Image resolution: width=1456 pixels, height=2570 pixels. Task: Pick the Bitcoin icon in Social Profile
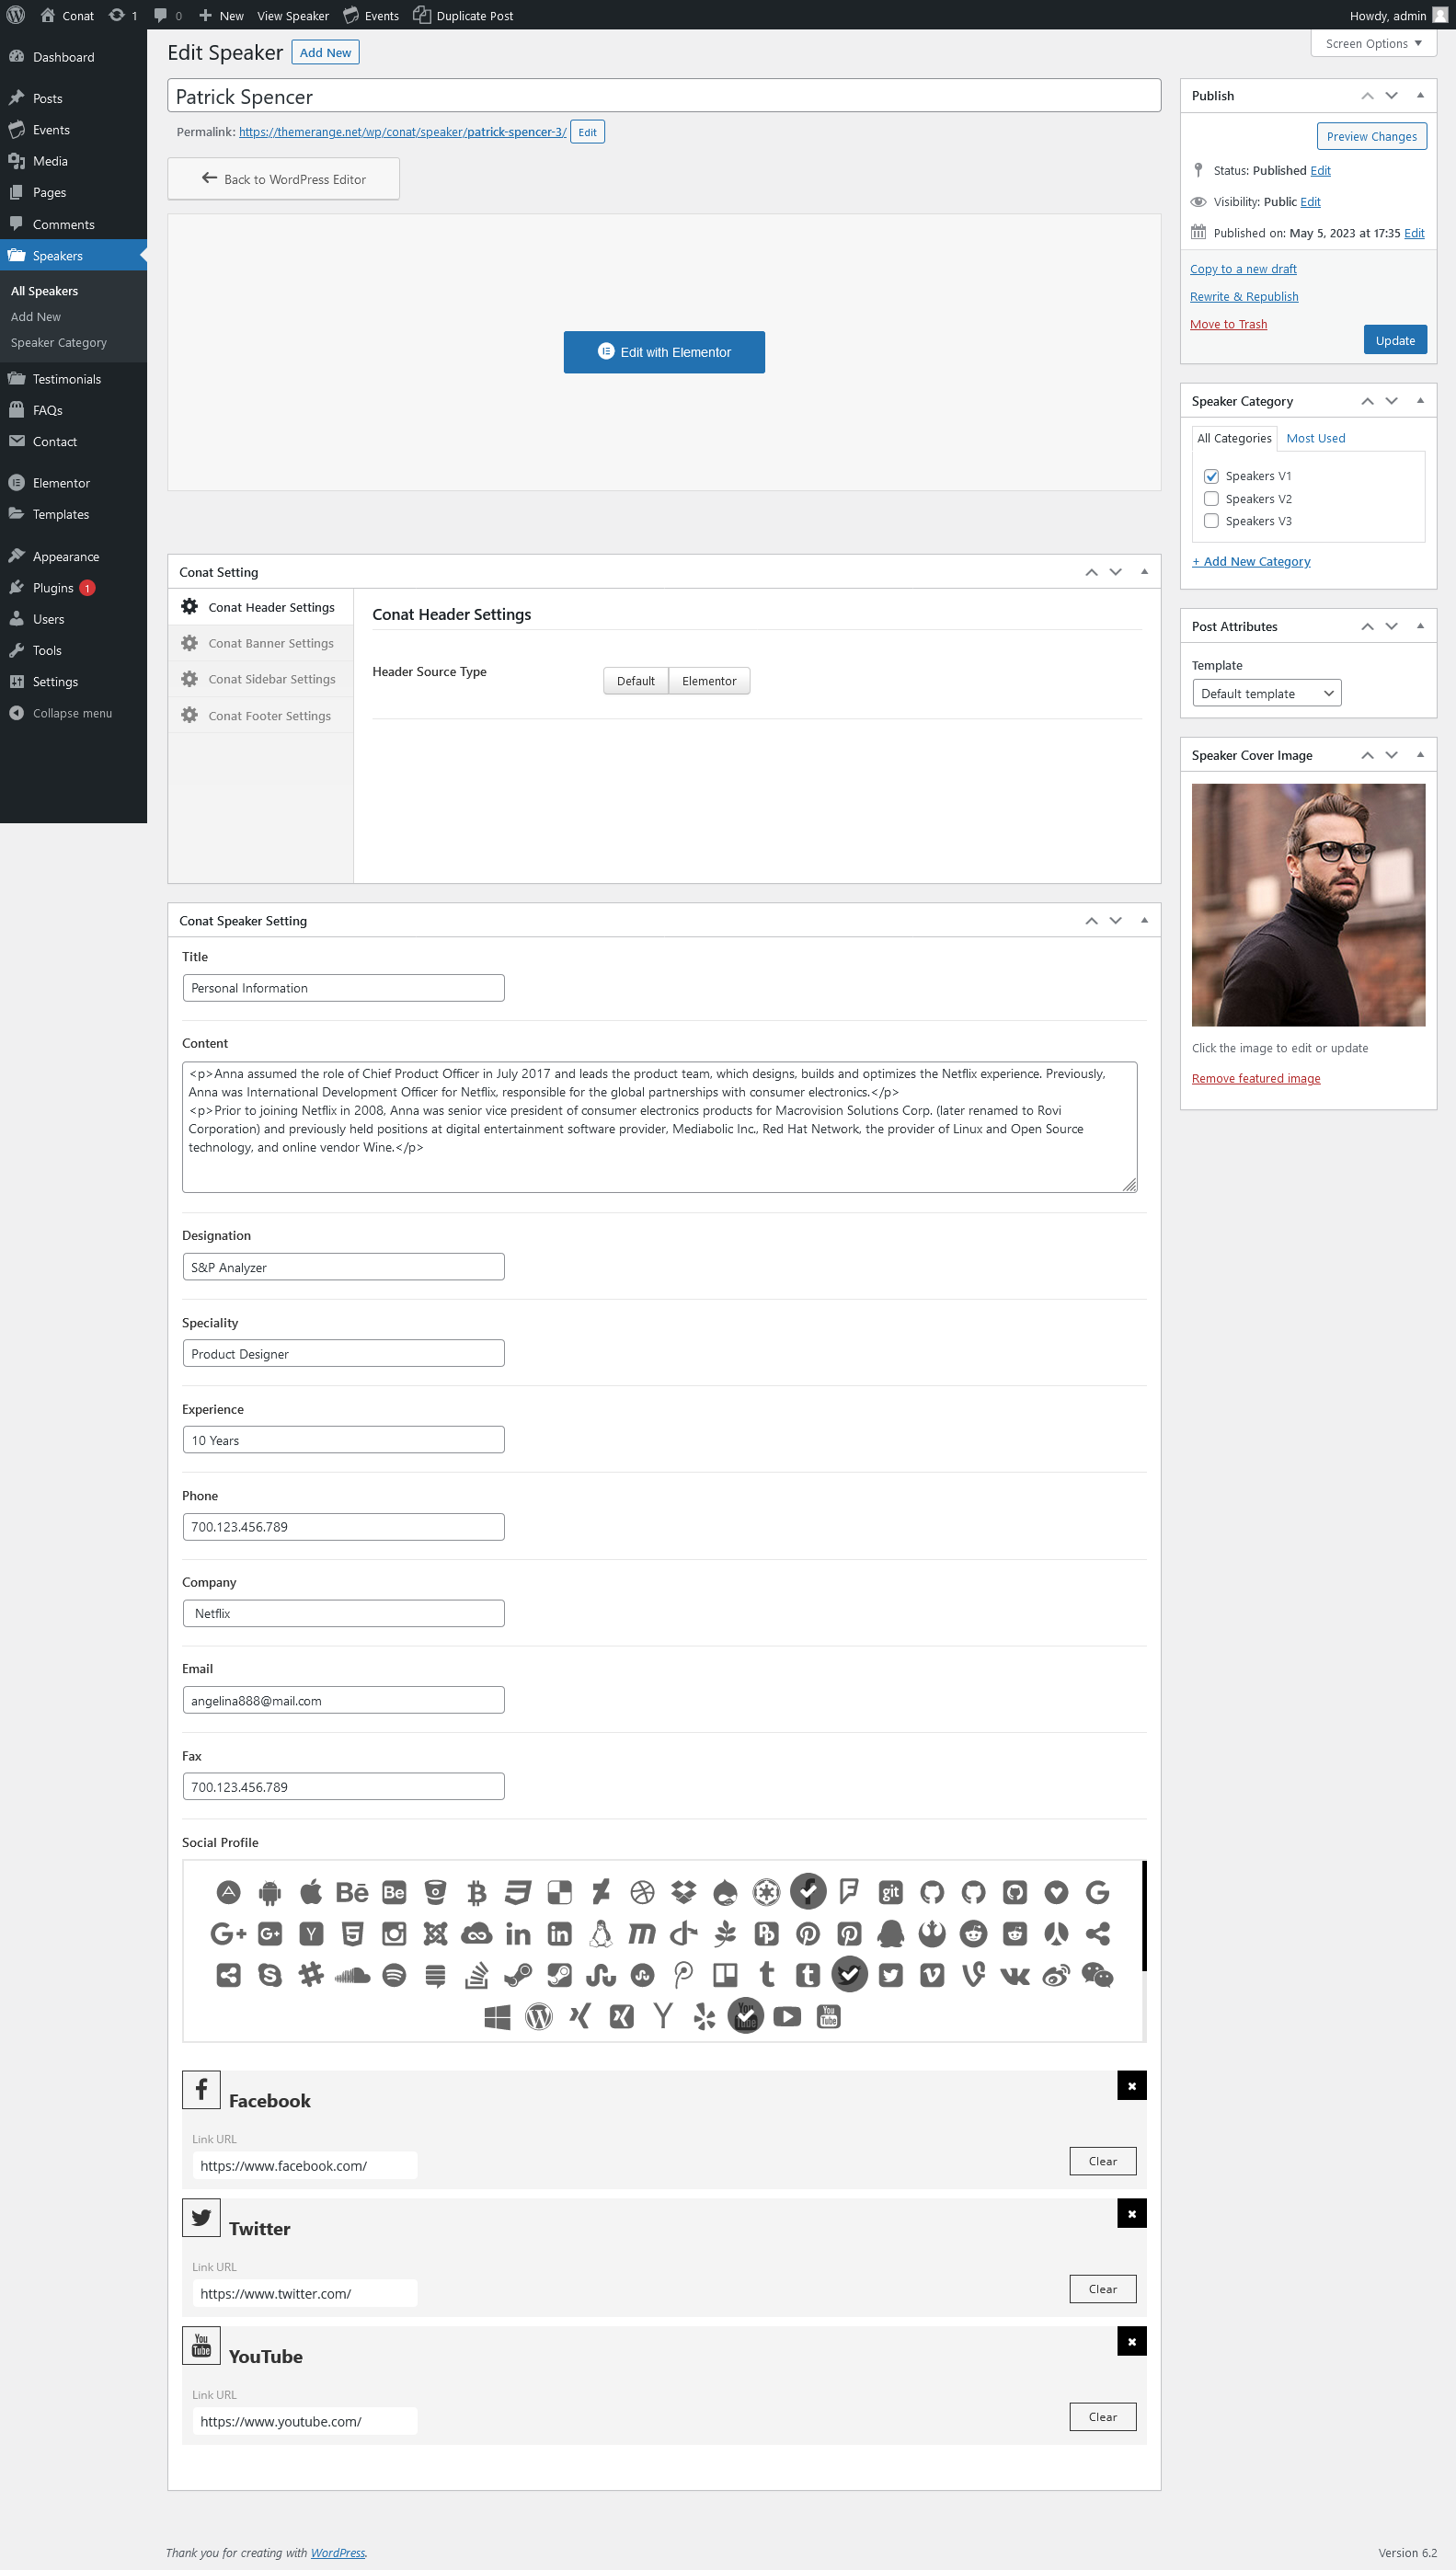(x=476, y=1892)
